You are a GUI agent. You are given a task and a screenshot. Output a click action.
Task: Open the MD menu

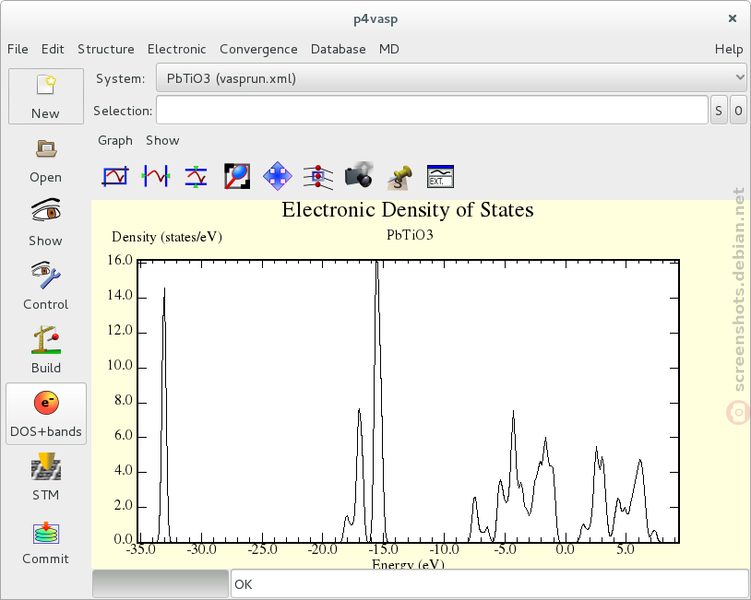point(389,49)
